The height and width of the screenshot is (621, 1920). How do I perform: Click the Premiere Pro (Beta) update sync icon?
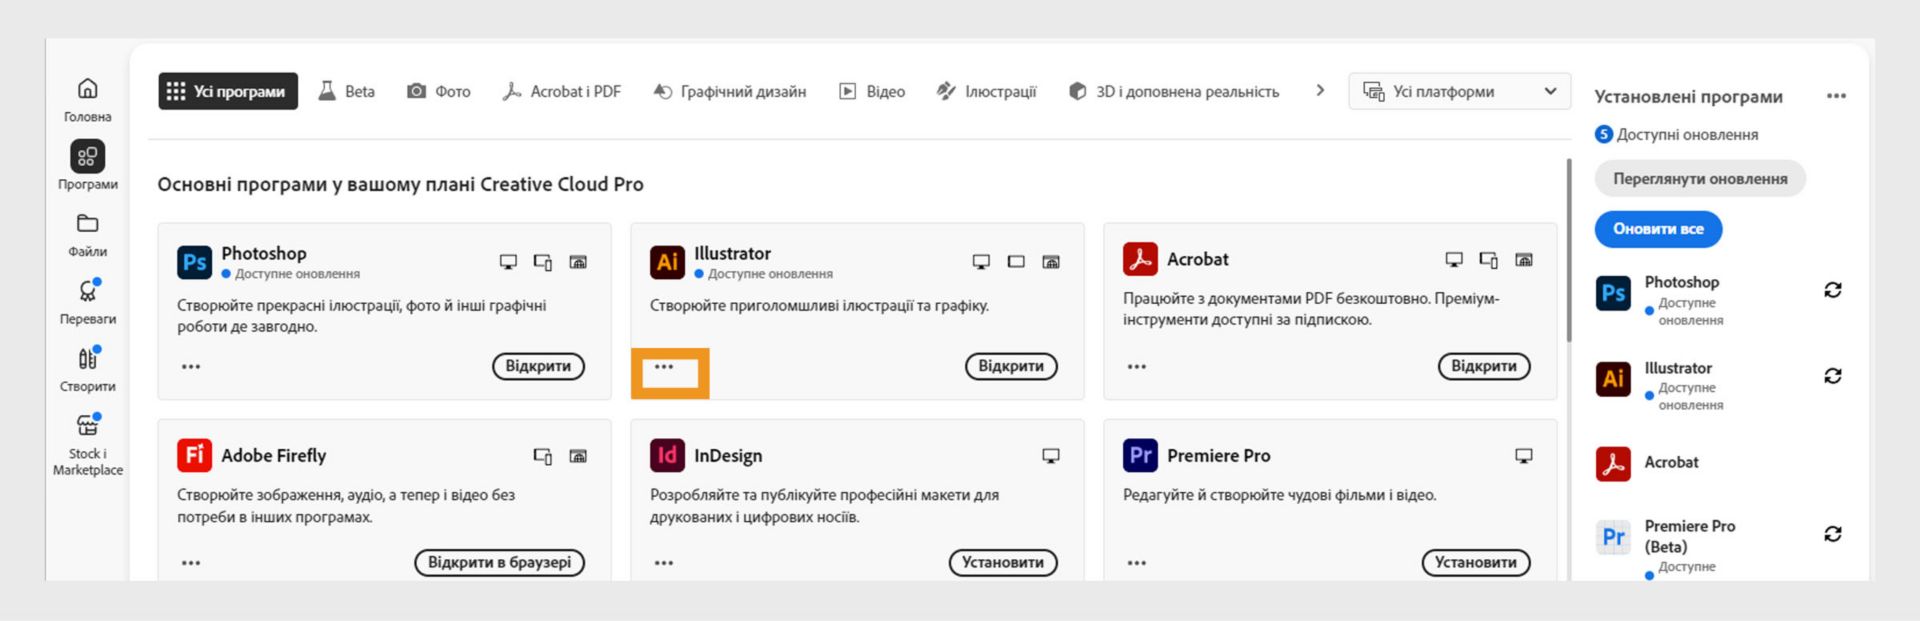(1832, 534)
